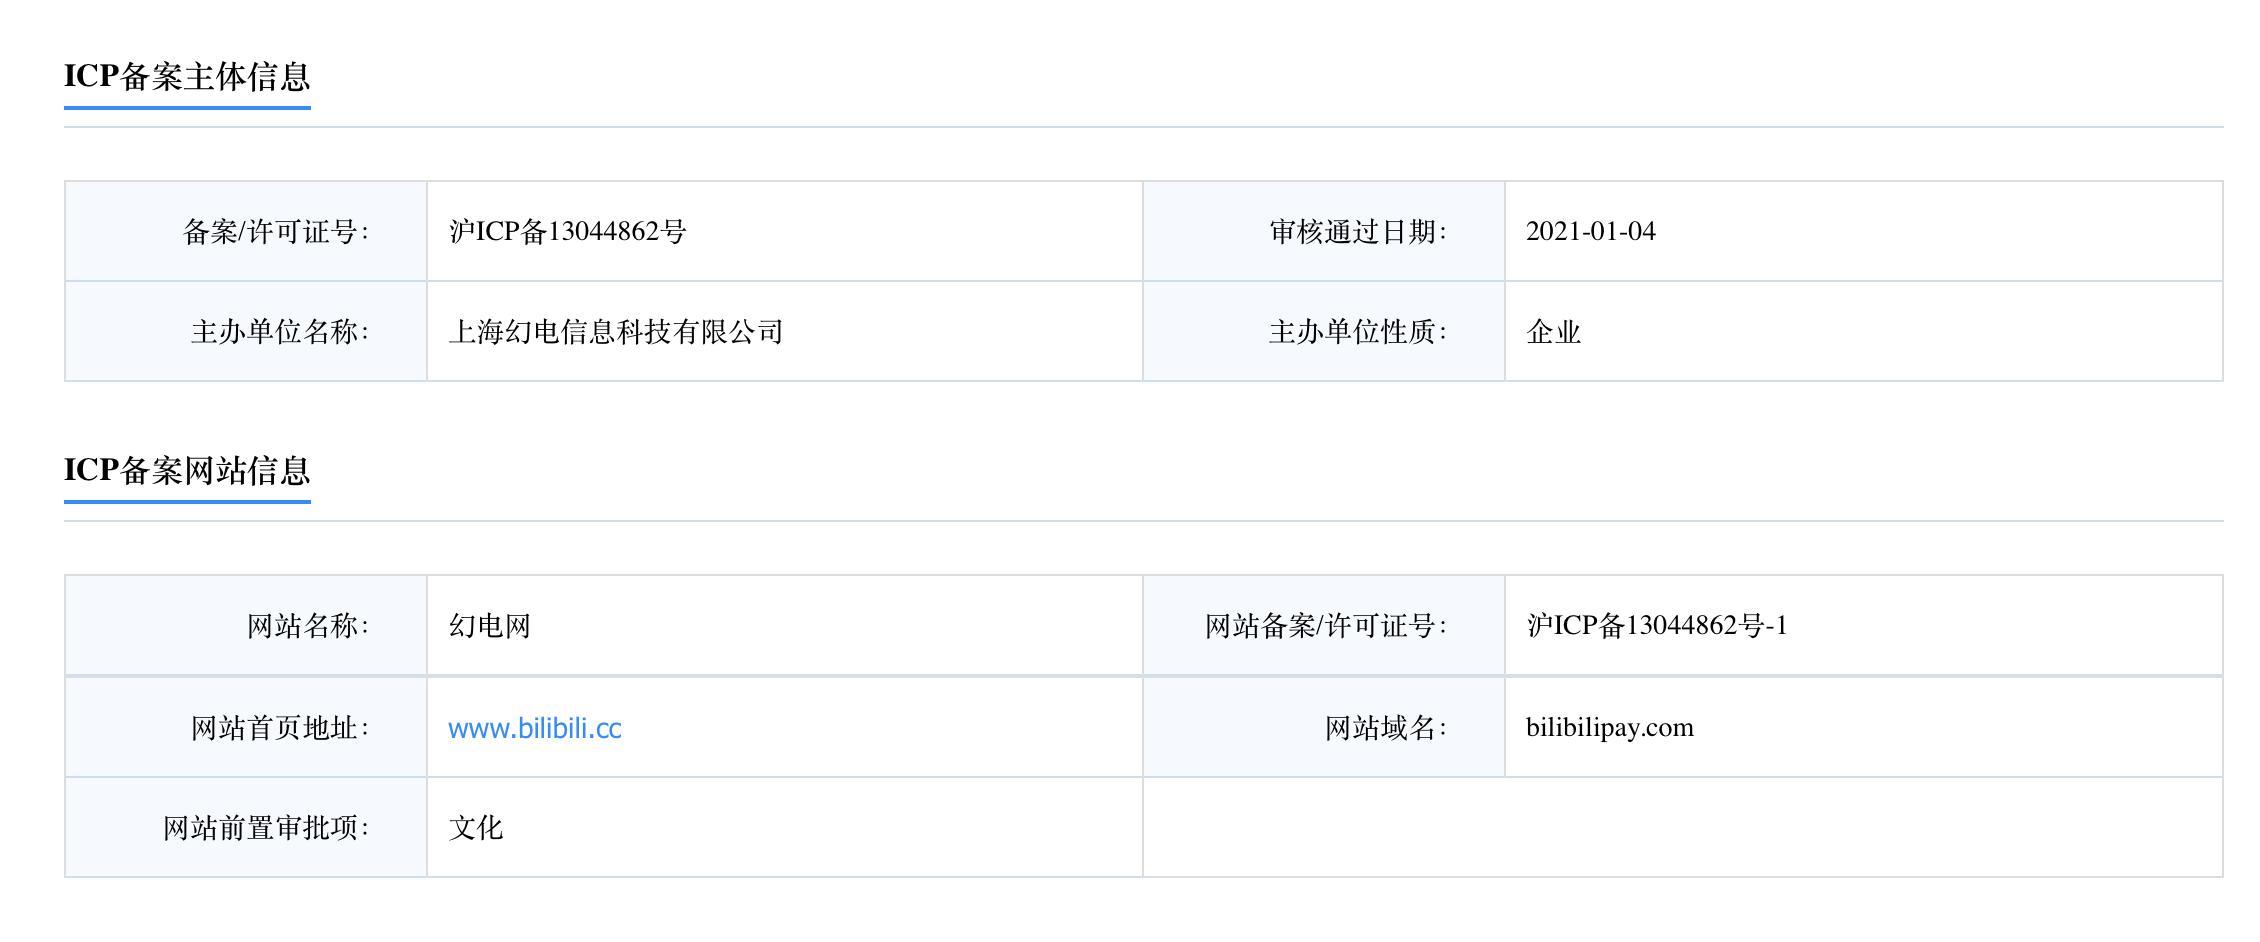The width and height of the screenshot is (2260, 942).
Task: Click the 备案/许可证号 label cell
Action: [276, 232]
